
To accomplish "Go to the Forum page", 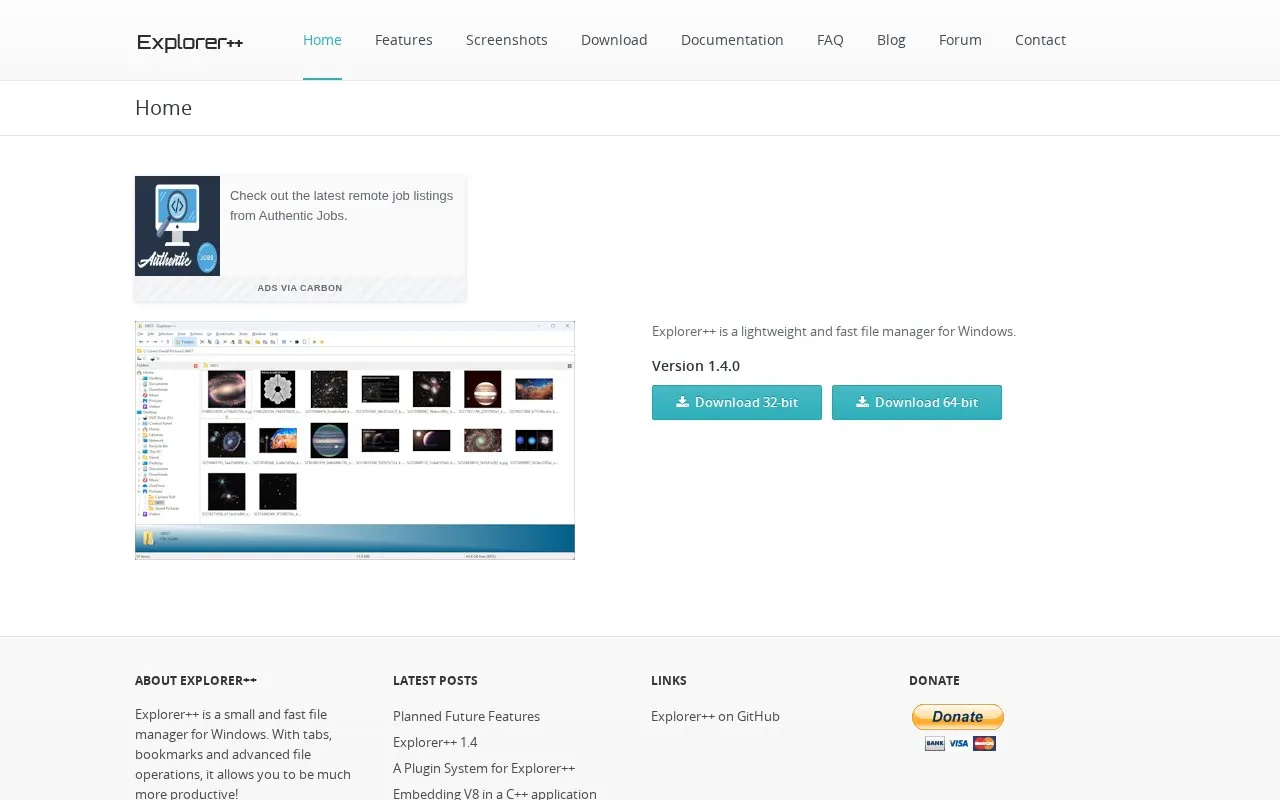I will click(x=960, y=40).
